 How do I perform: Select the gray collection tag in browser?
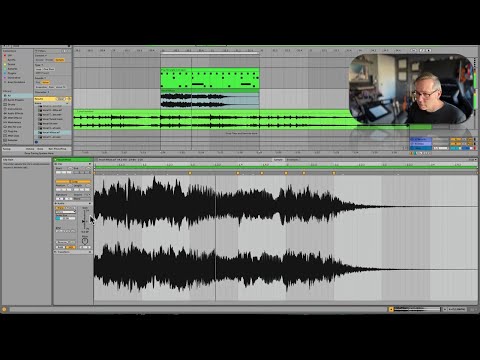tap(5, 82)
